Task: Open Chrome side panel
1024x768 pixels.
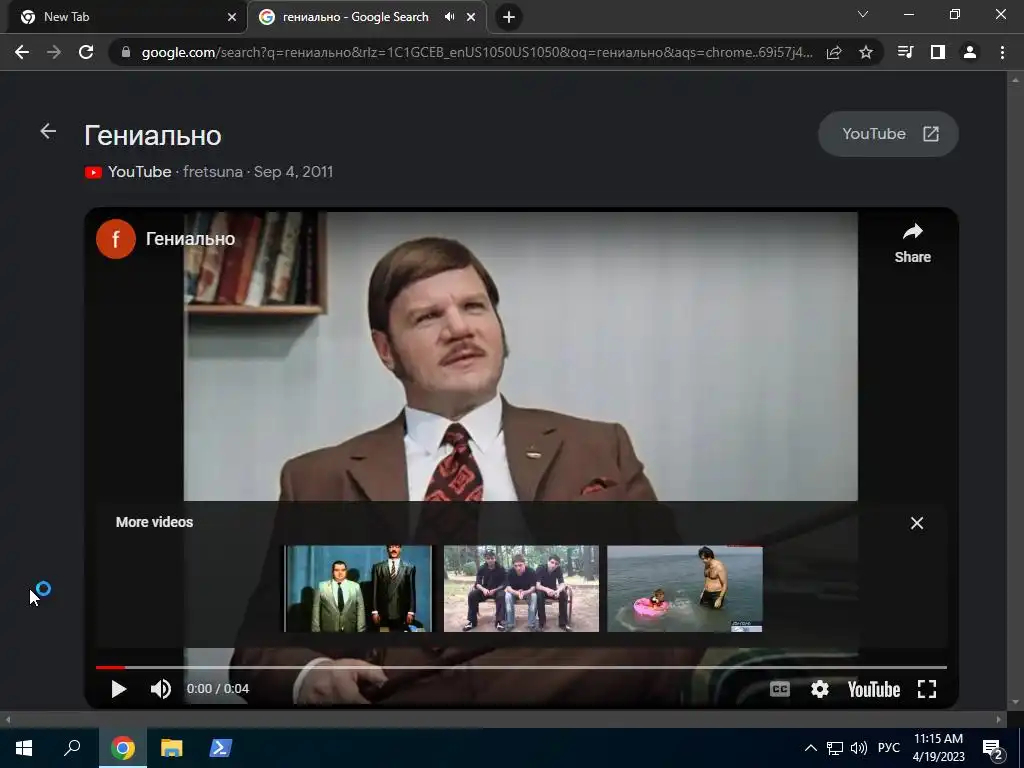Action: tap(938, 52)
